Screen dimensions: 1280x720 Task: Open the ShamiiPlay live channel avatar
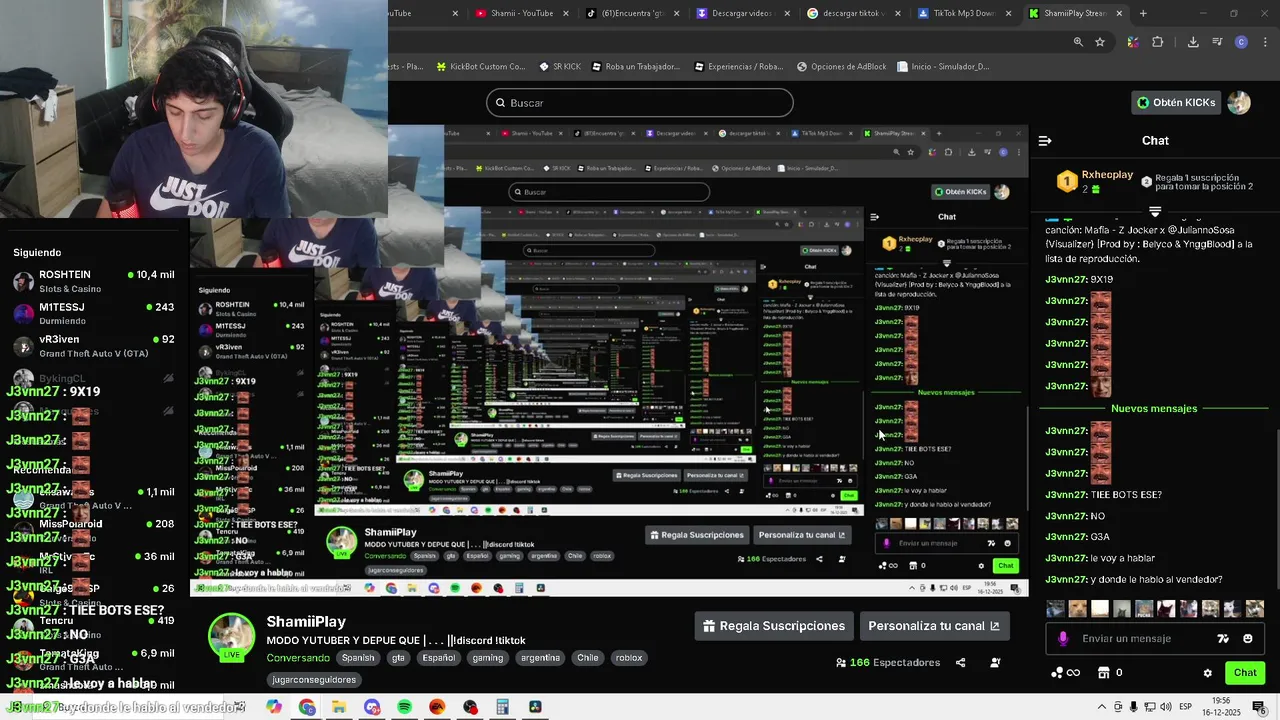231,637
